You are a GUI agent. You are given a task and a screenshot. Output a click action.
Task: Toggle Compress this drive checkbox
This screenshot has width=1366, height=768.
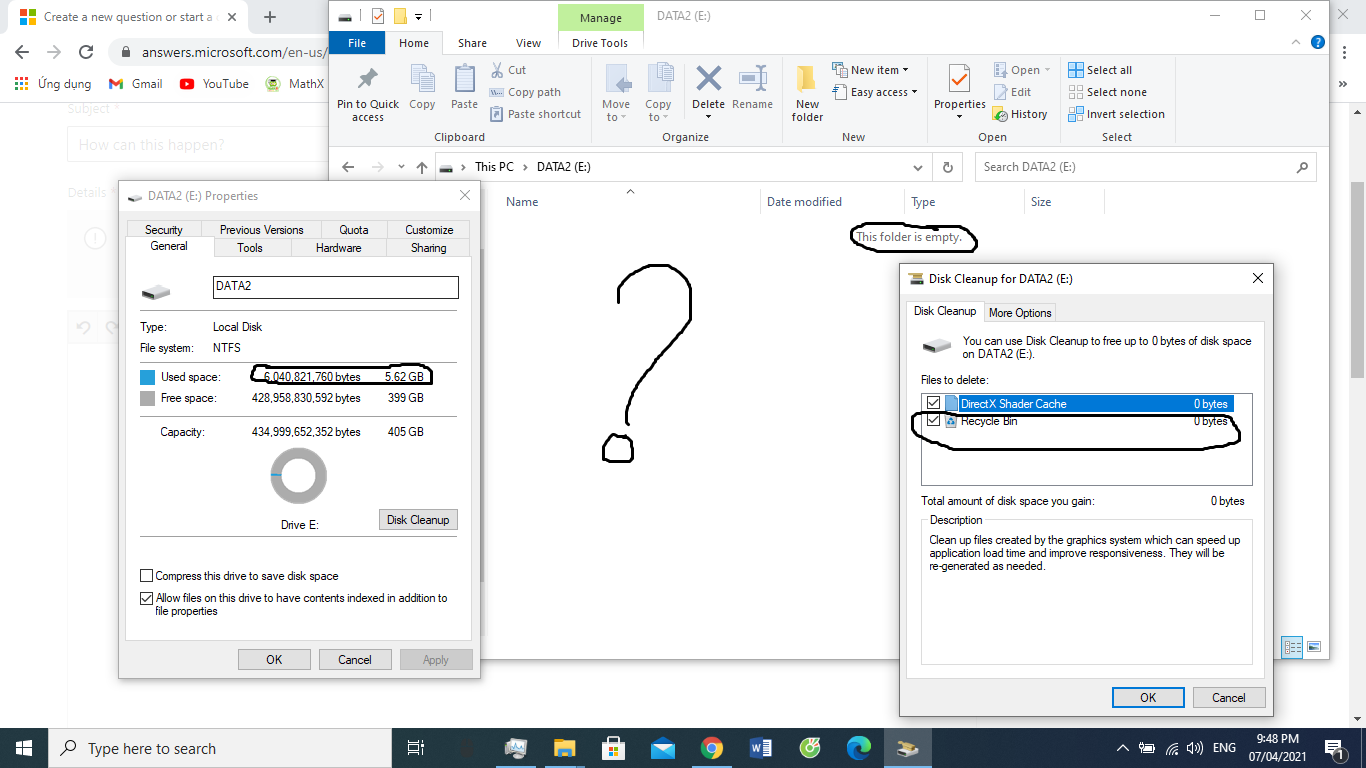point(147,576)
